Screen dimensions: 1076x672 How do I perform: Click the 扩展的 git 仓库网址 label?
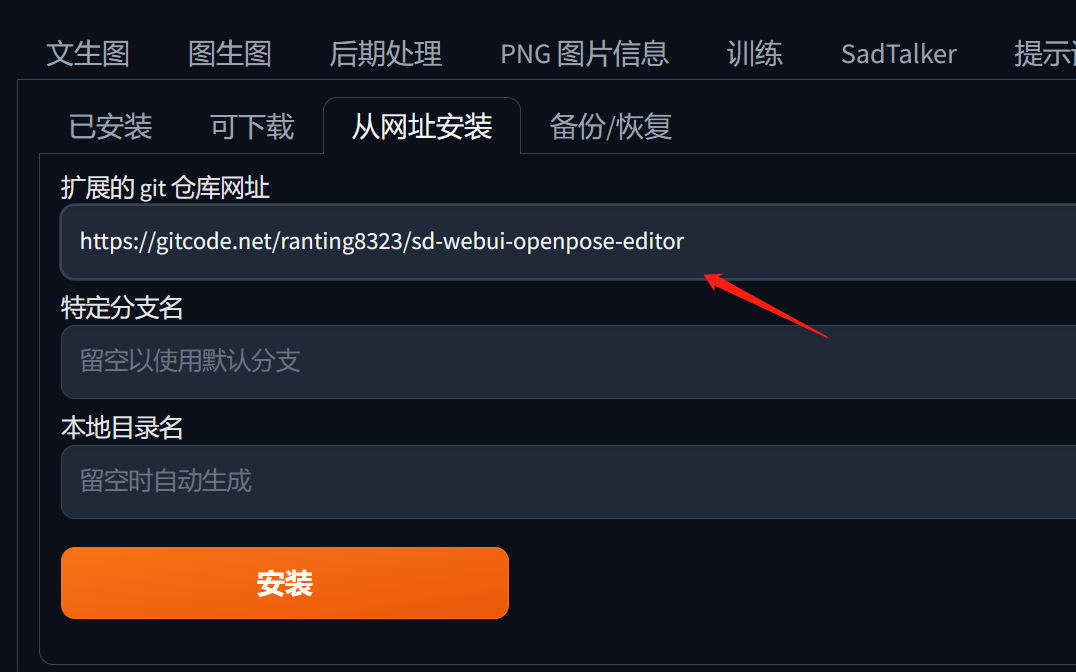pos(165,187)
